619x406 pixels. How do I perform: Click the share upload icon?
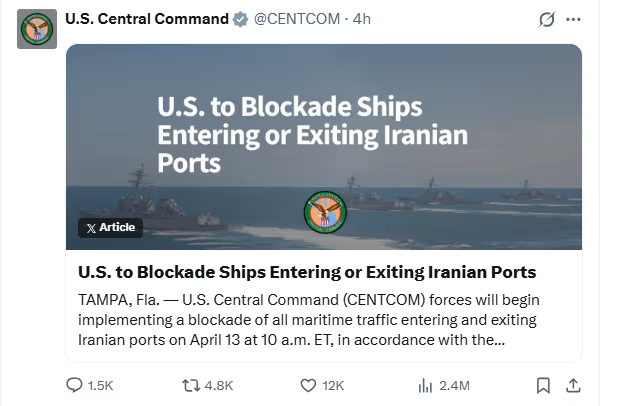(x=573, y=385)
